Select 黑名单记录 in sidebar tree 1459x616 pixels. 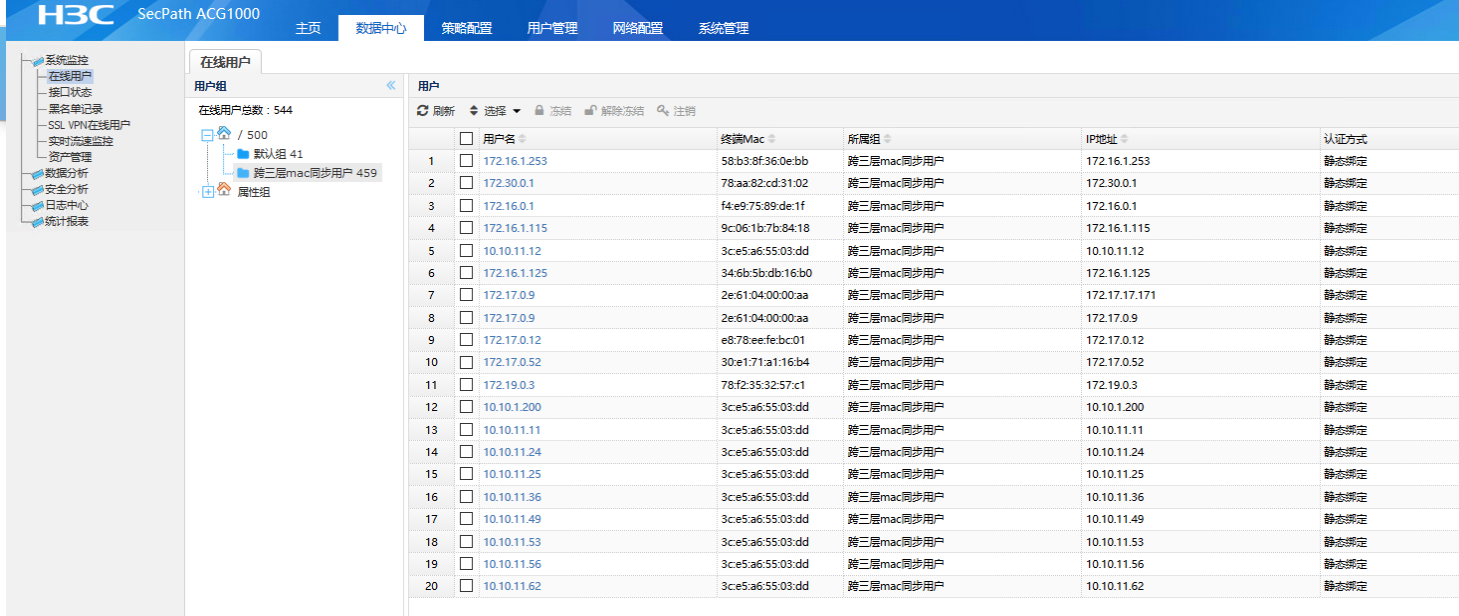(x=76, y=109)
